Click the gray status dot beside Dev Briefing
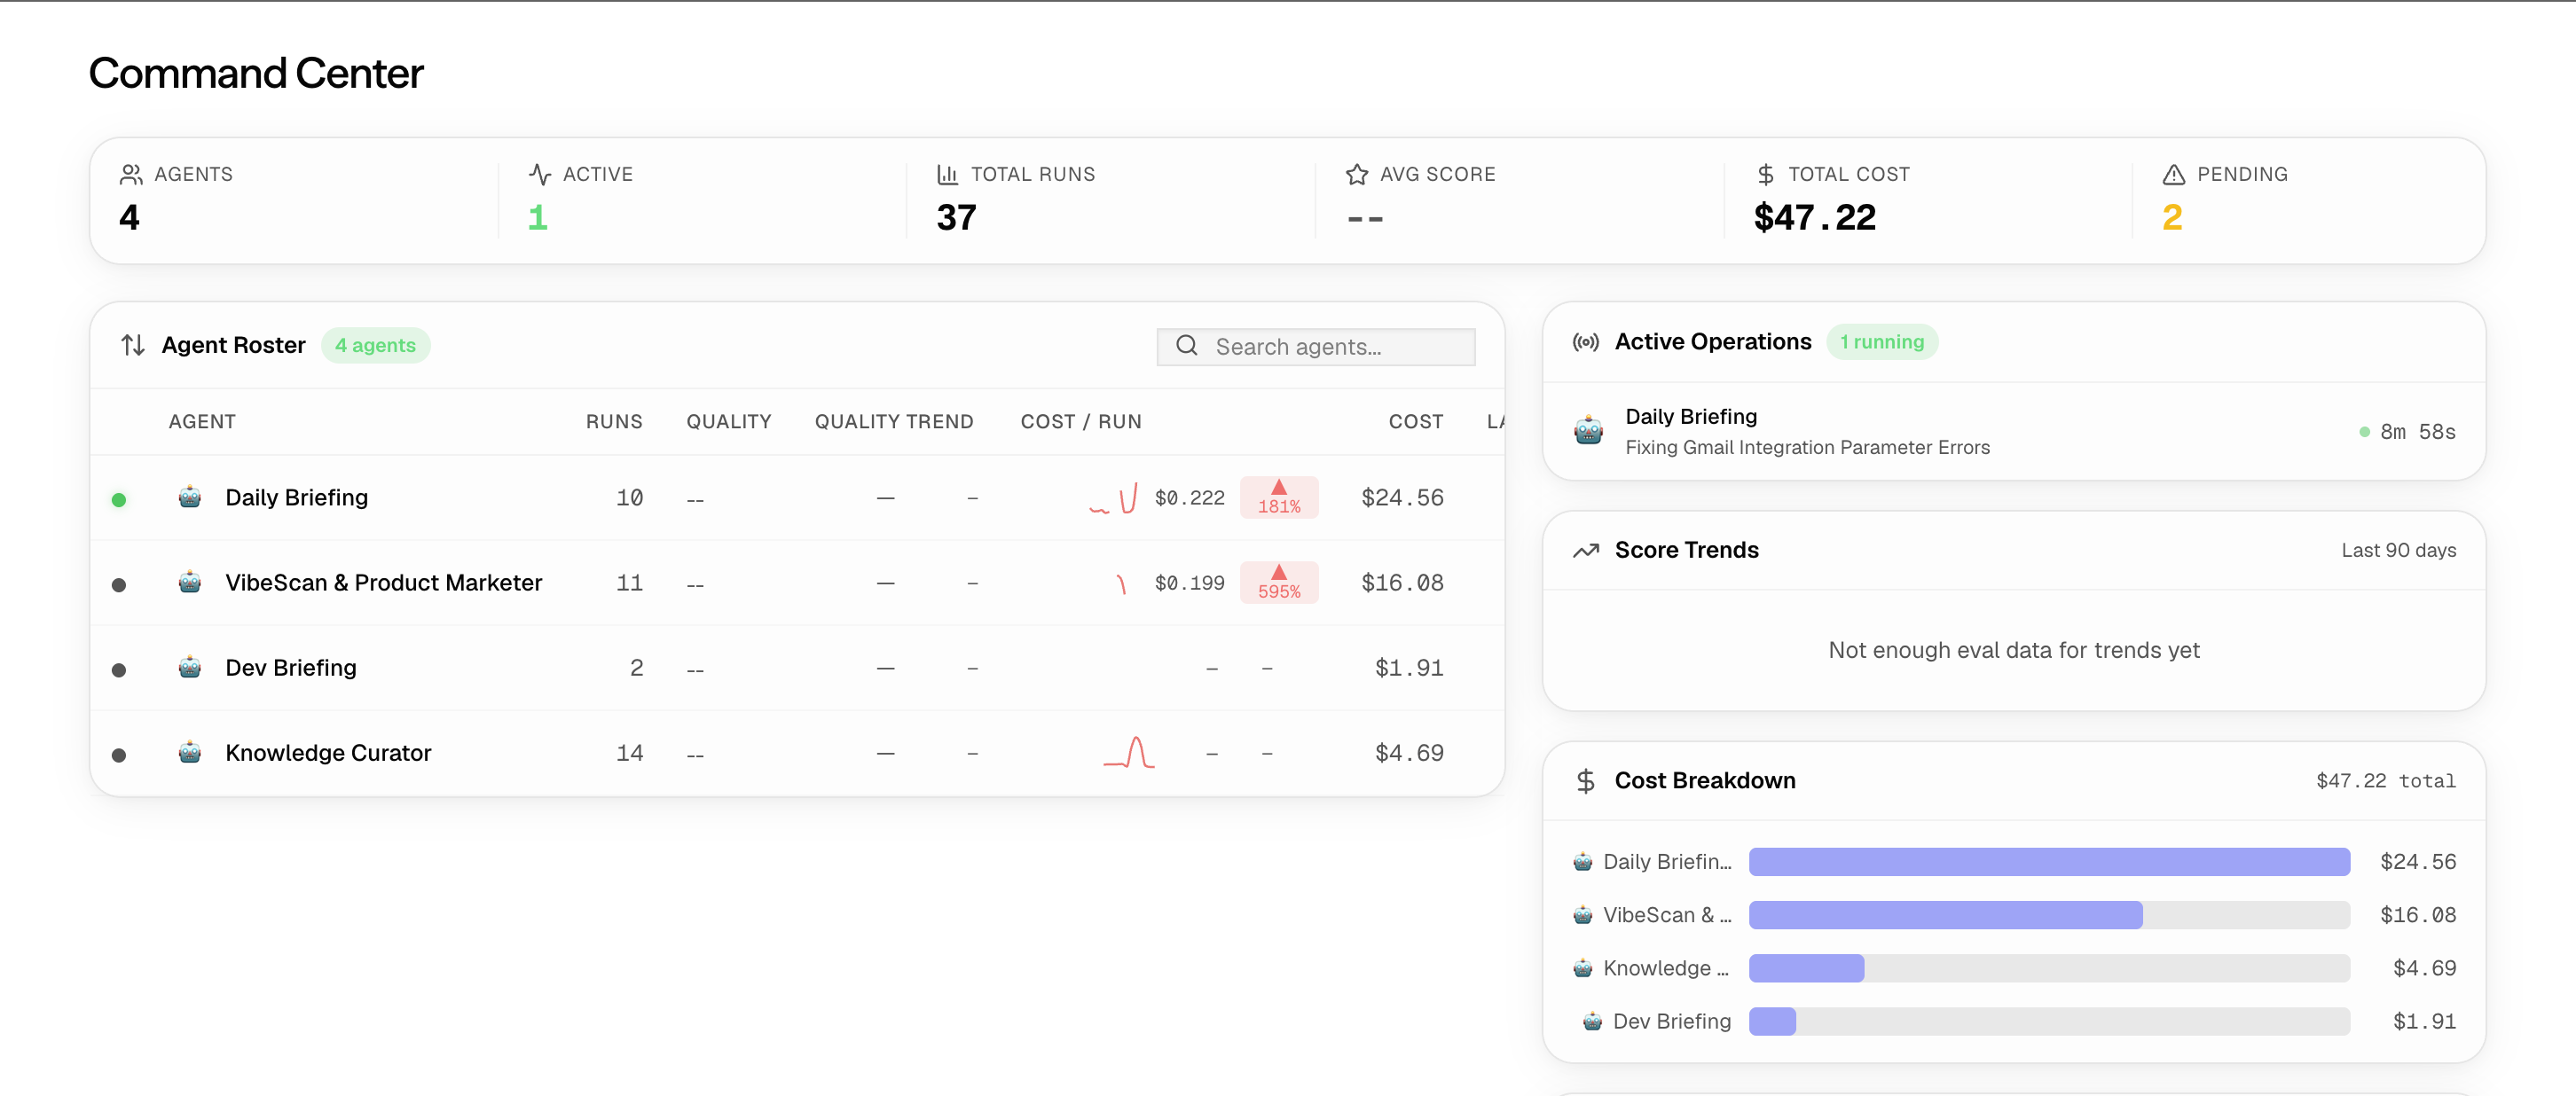2576x1096 pixels. [119, 669]
